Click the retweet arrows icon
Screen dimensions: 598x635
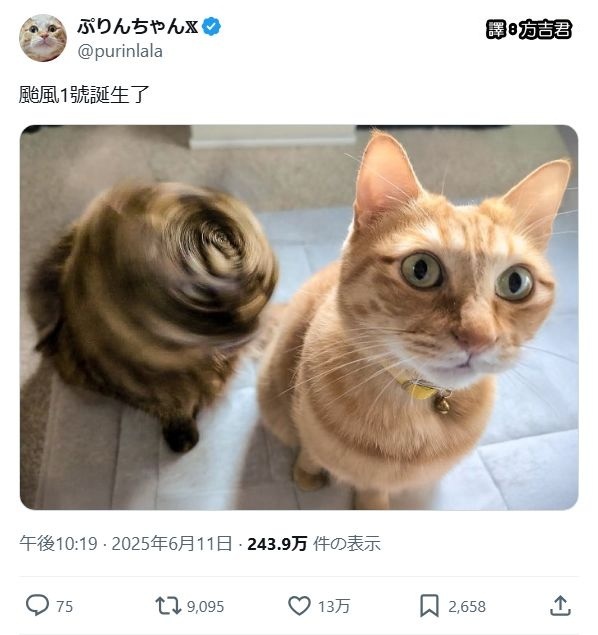[168, 606]
